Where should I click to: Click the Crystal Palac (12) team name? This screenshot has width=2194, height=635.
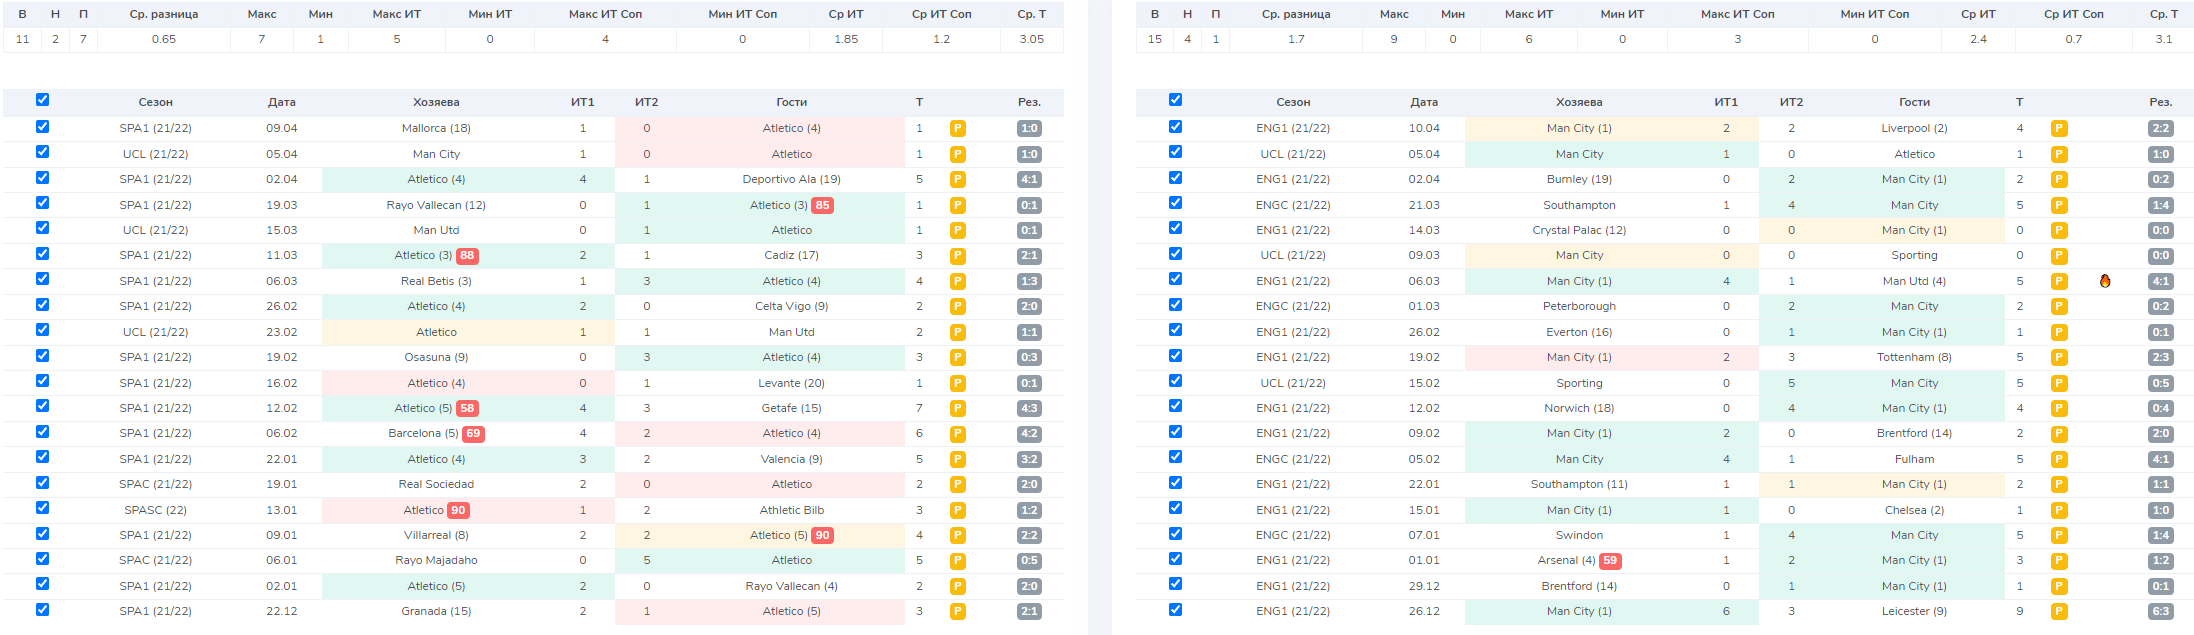coord(1579,230)
